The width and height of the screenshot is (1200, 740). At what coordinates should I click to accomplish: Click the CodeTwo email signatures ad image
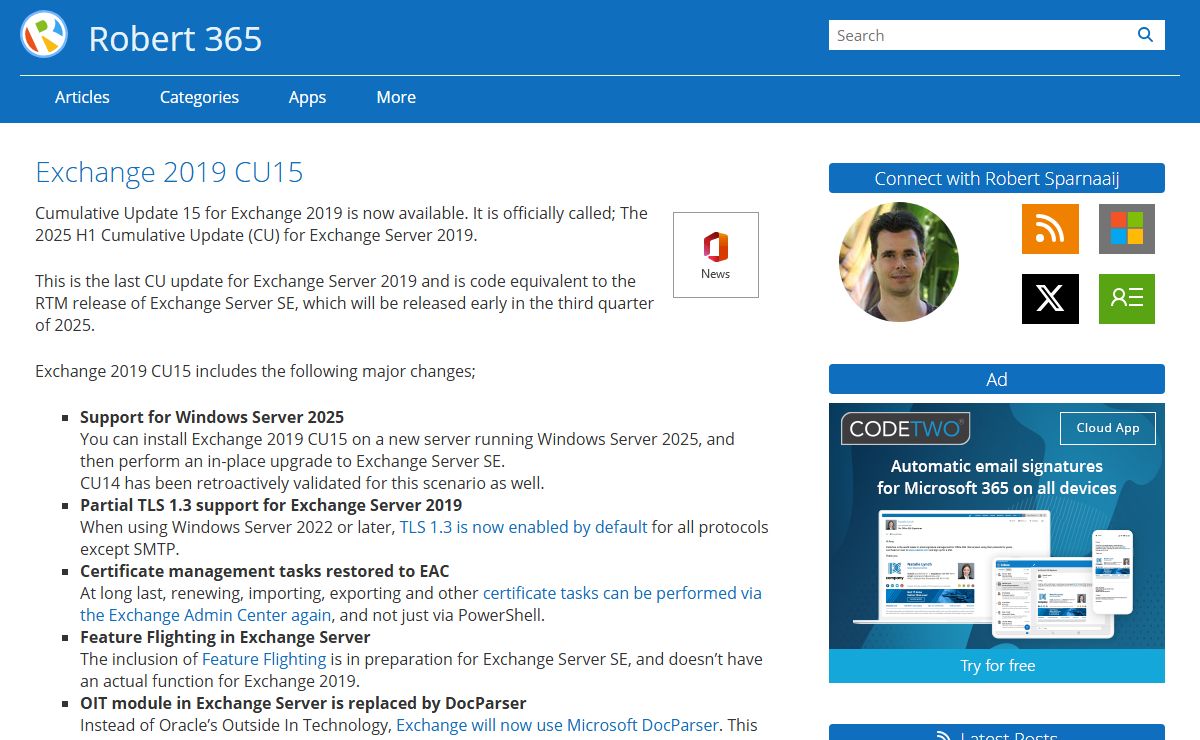tap(997, 543)
